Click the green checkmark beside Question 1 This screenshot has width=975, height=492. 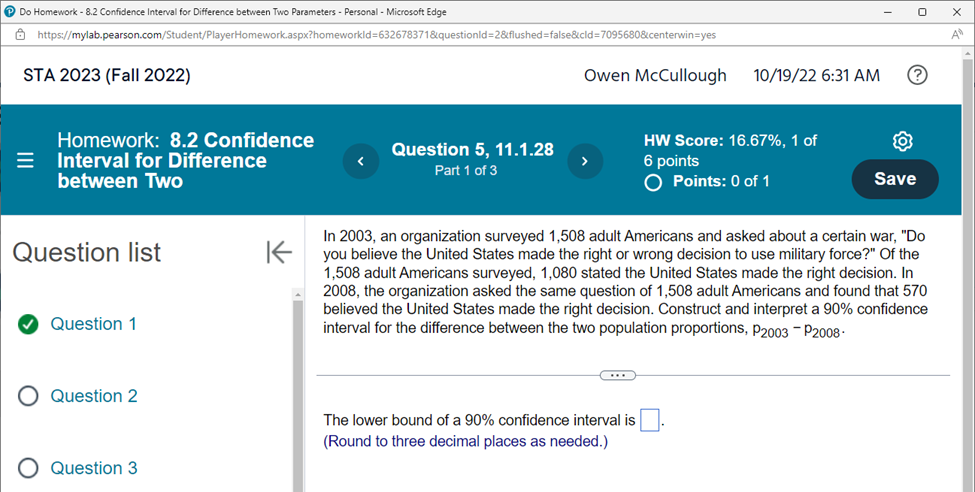coord(28,324)
